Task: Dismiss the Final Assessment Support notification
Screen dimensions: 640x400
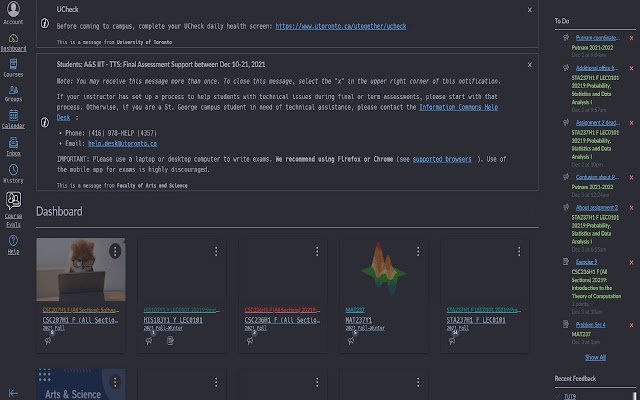Action: click(529, 64)
